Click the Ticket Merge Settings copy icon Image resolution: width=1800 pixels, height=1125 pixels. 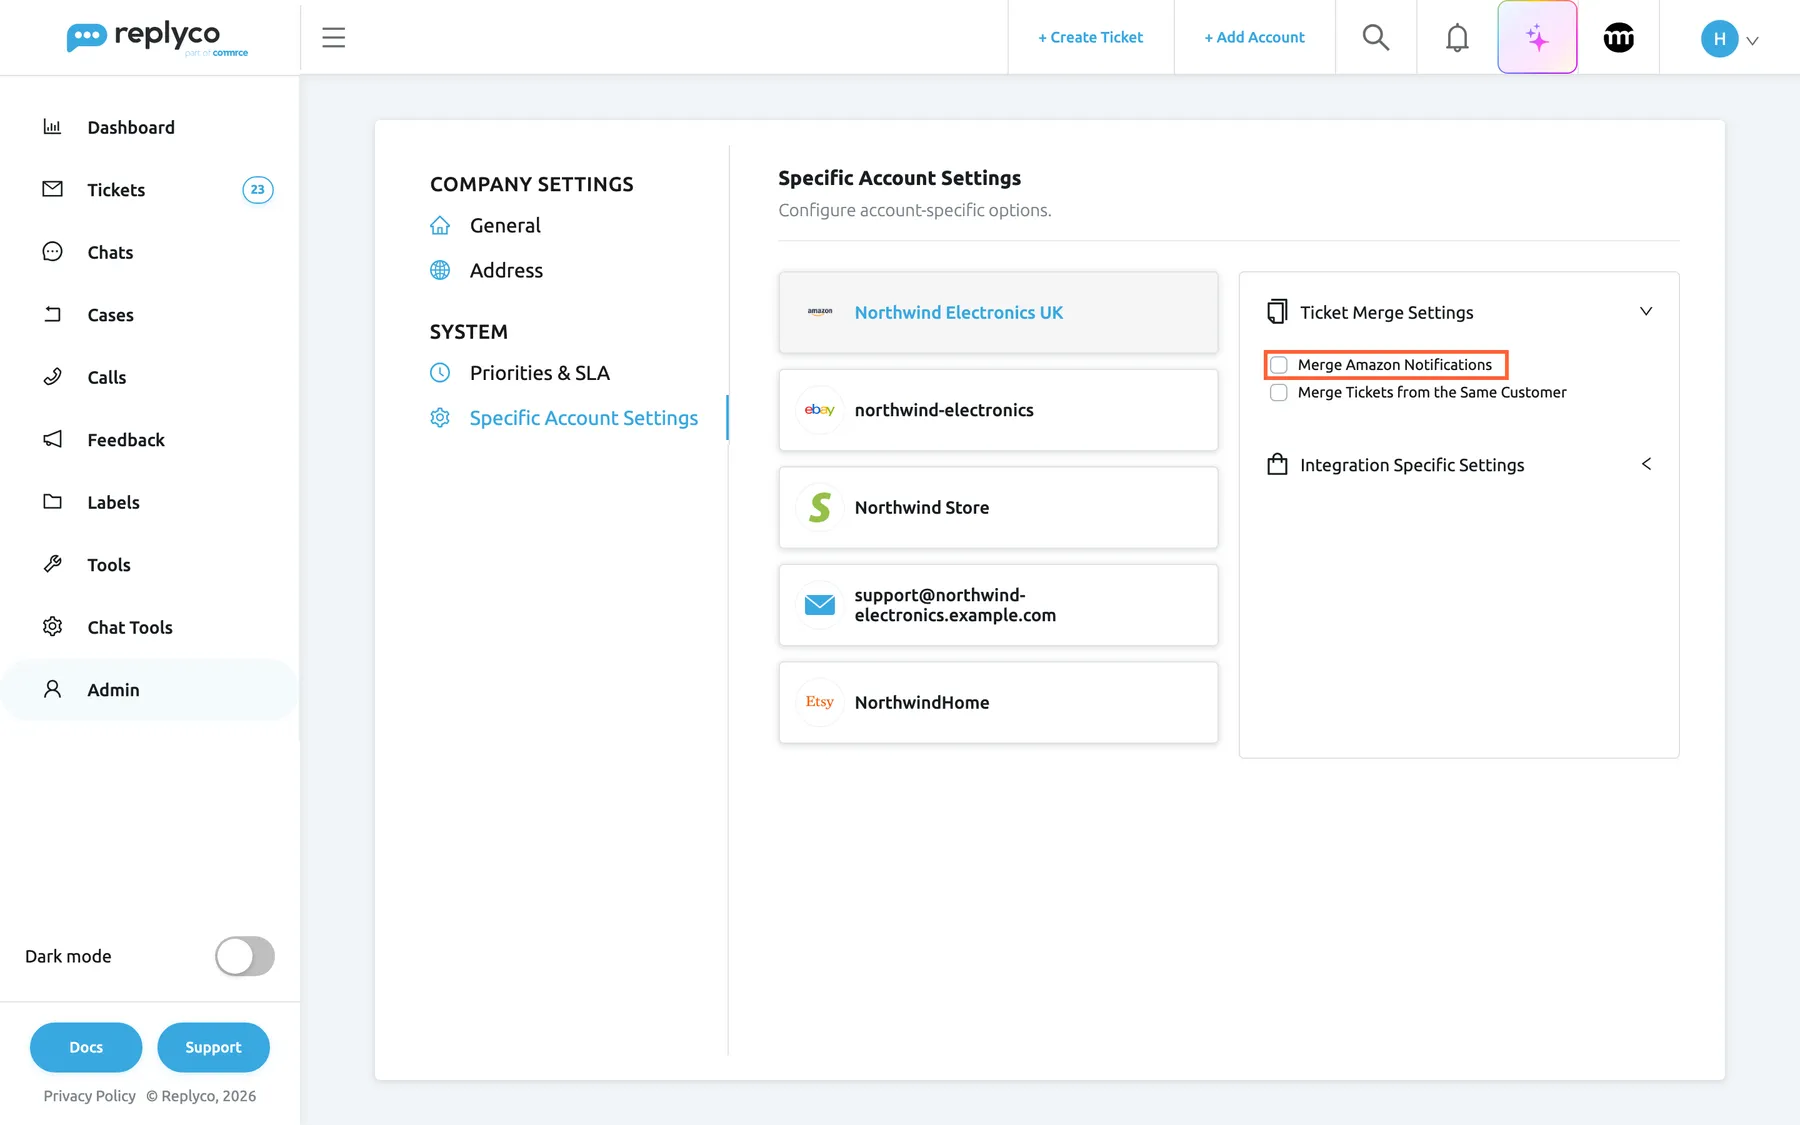tap(1277, 312)
